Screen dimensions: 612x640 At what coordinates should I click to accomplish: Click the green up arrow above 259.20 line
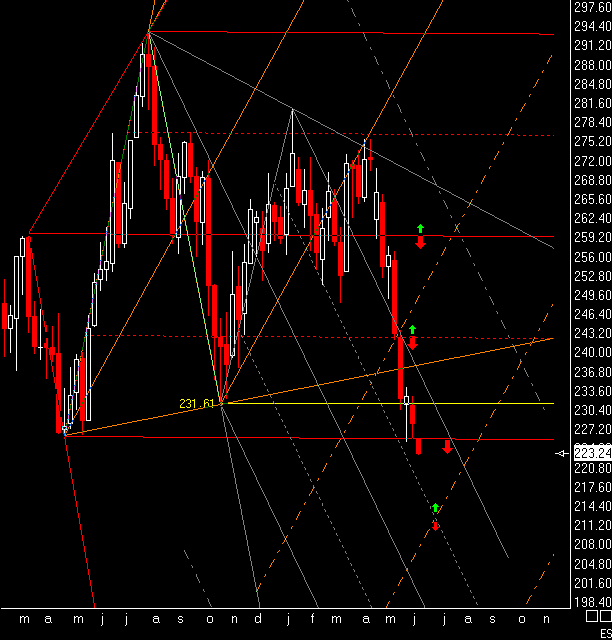tap(421, 229)
